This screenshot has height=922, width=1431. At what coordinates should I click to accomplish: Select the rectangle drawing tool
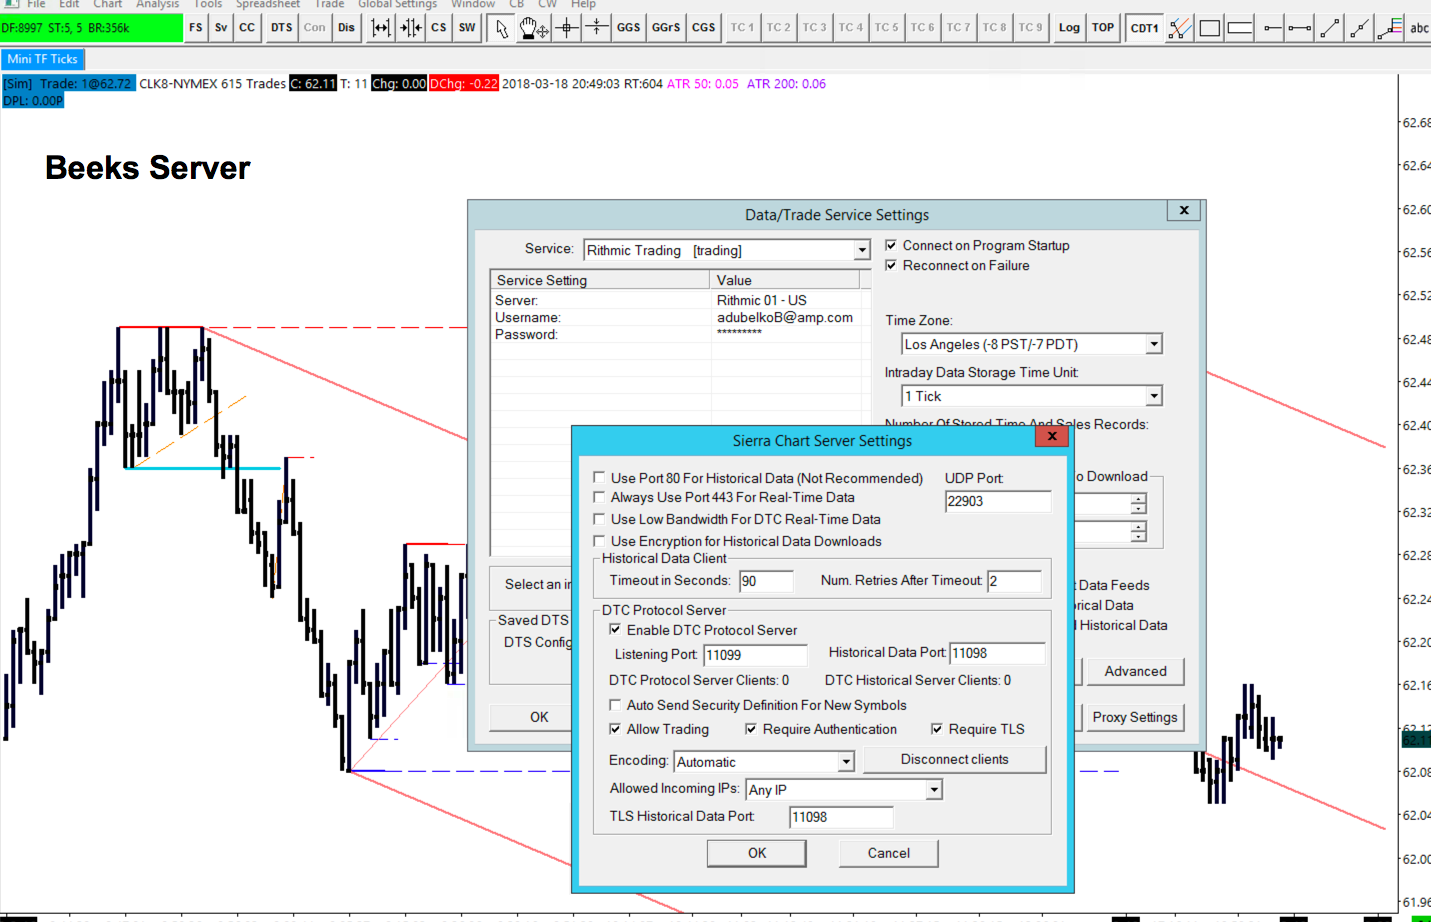pos(1210,28)
